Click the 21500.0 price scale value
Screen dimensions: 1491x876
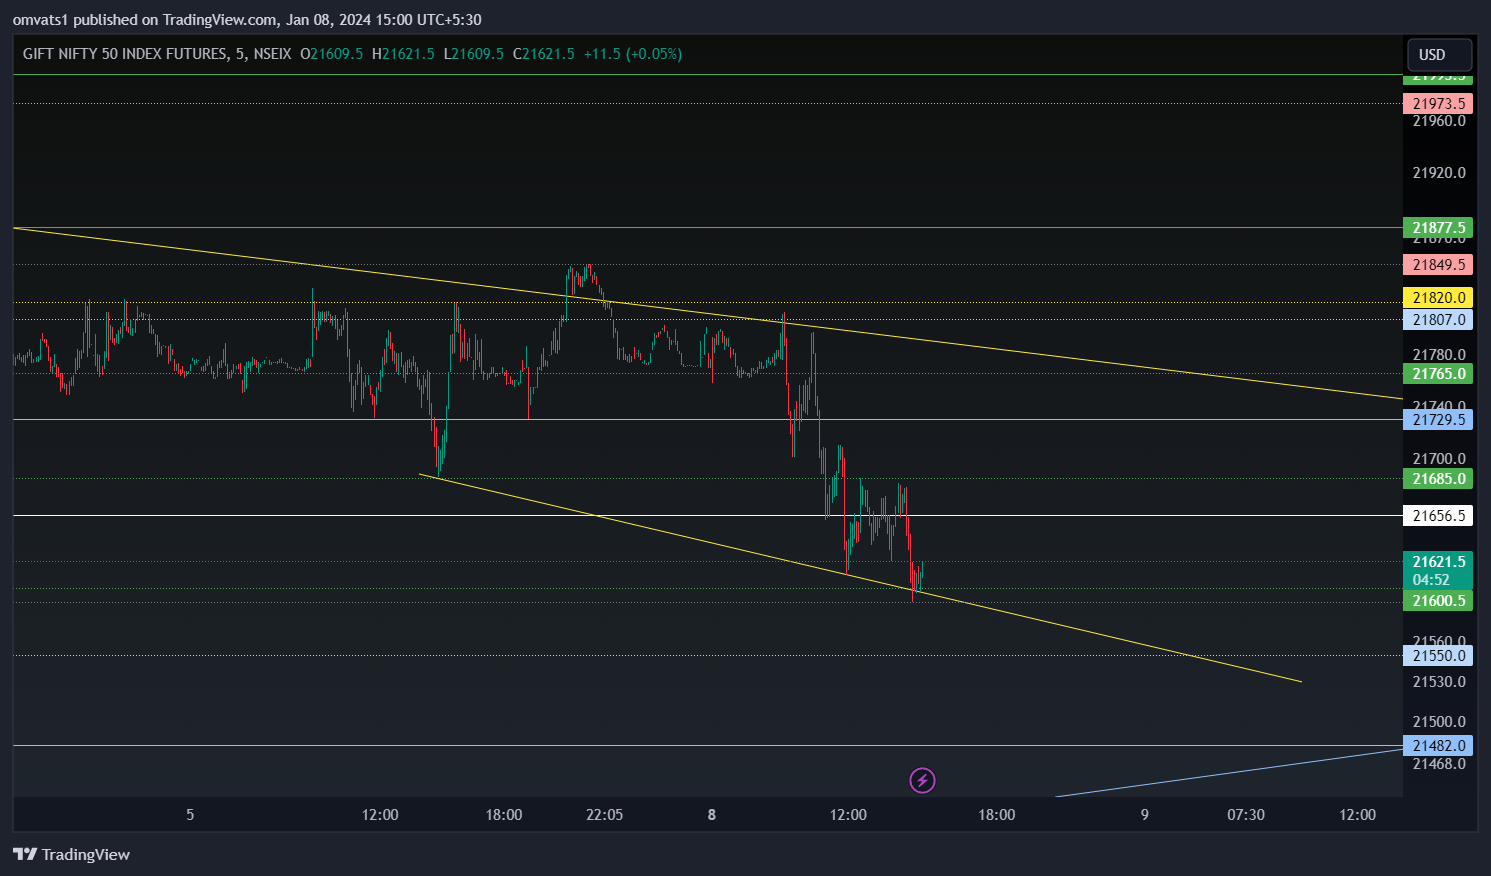tap(1439, 722)
